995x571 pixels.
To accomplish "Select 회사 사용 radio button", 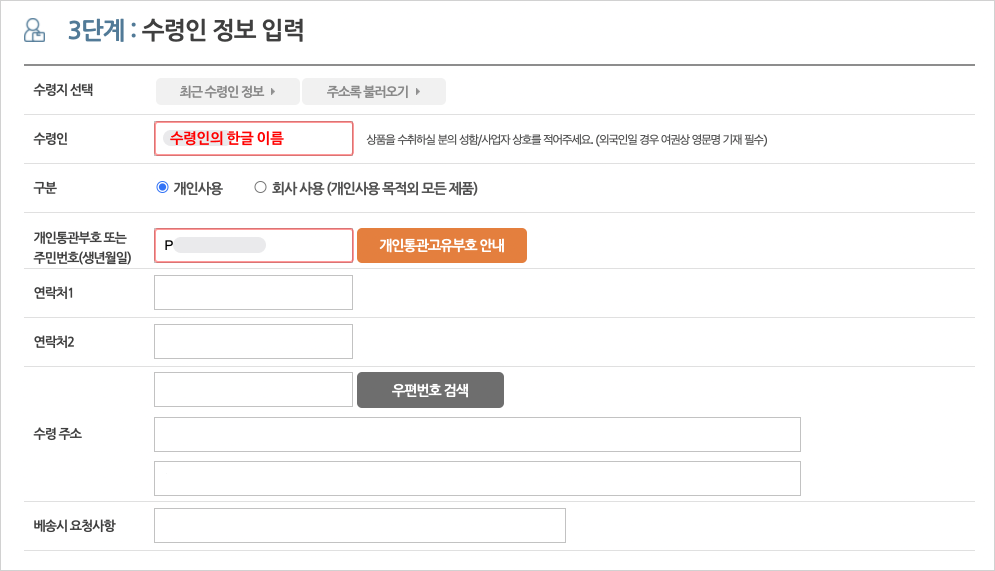I will tap(260, 187).
